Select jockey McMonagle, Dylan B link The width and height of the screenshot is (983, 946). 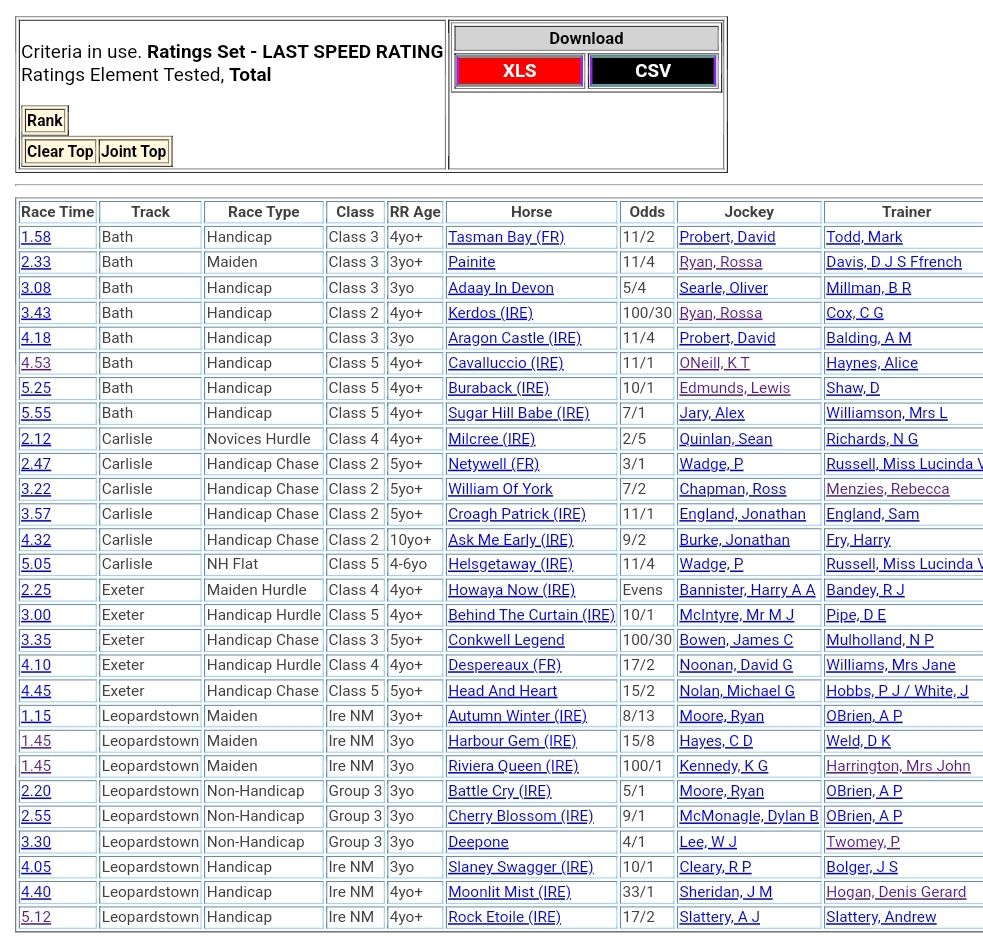[x=748, y=816]
